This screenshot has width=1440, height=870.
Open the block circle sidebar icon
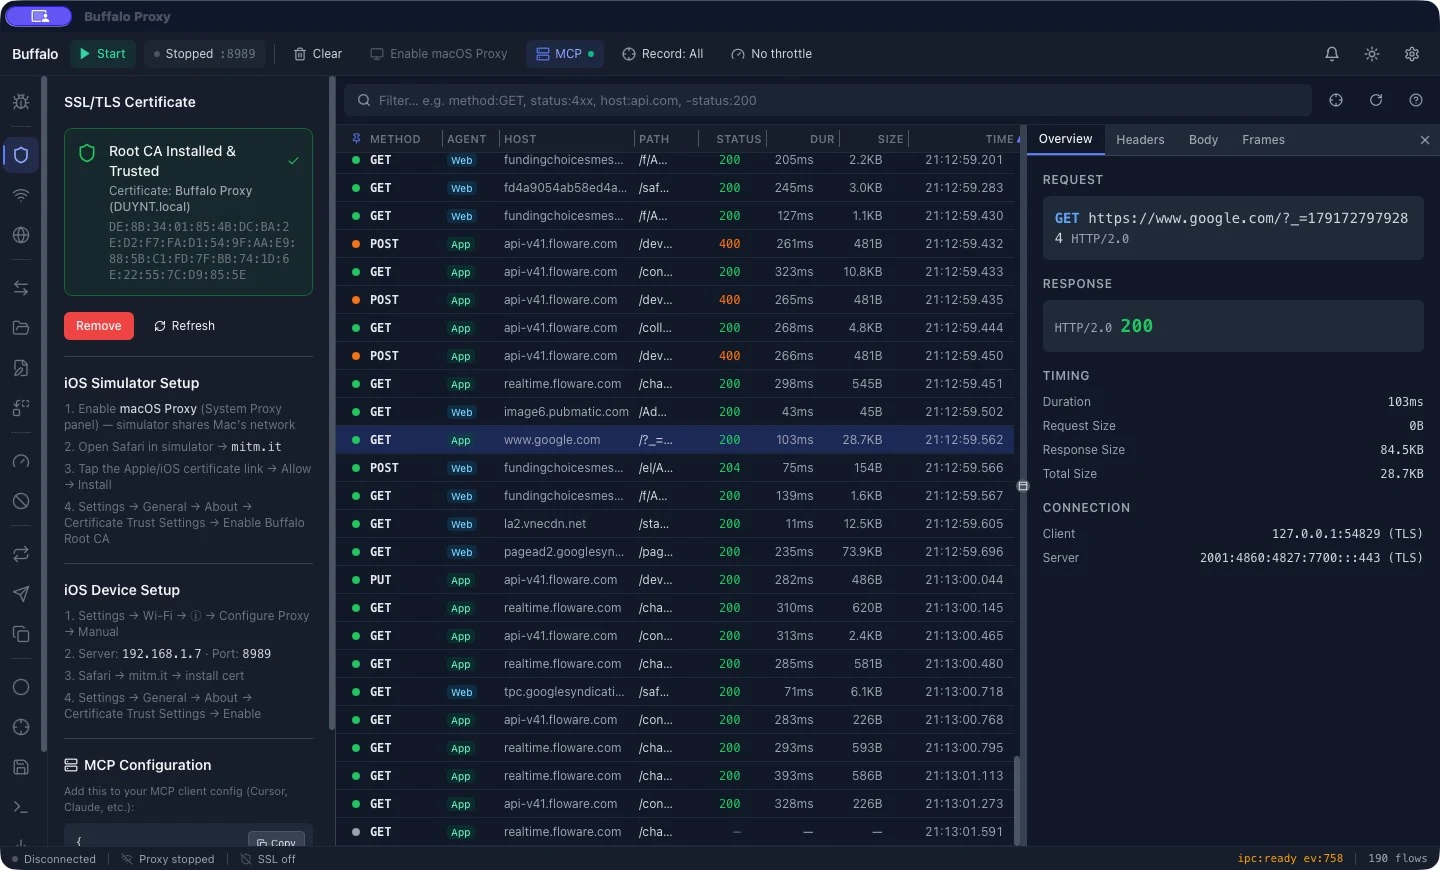(x=21, y=501)
